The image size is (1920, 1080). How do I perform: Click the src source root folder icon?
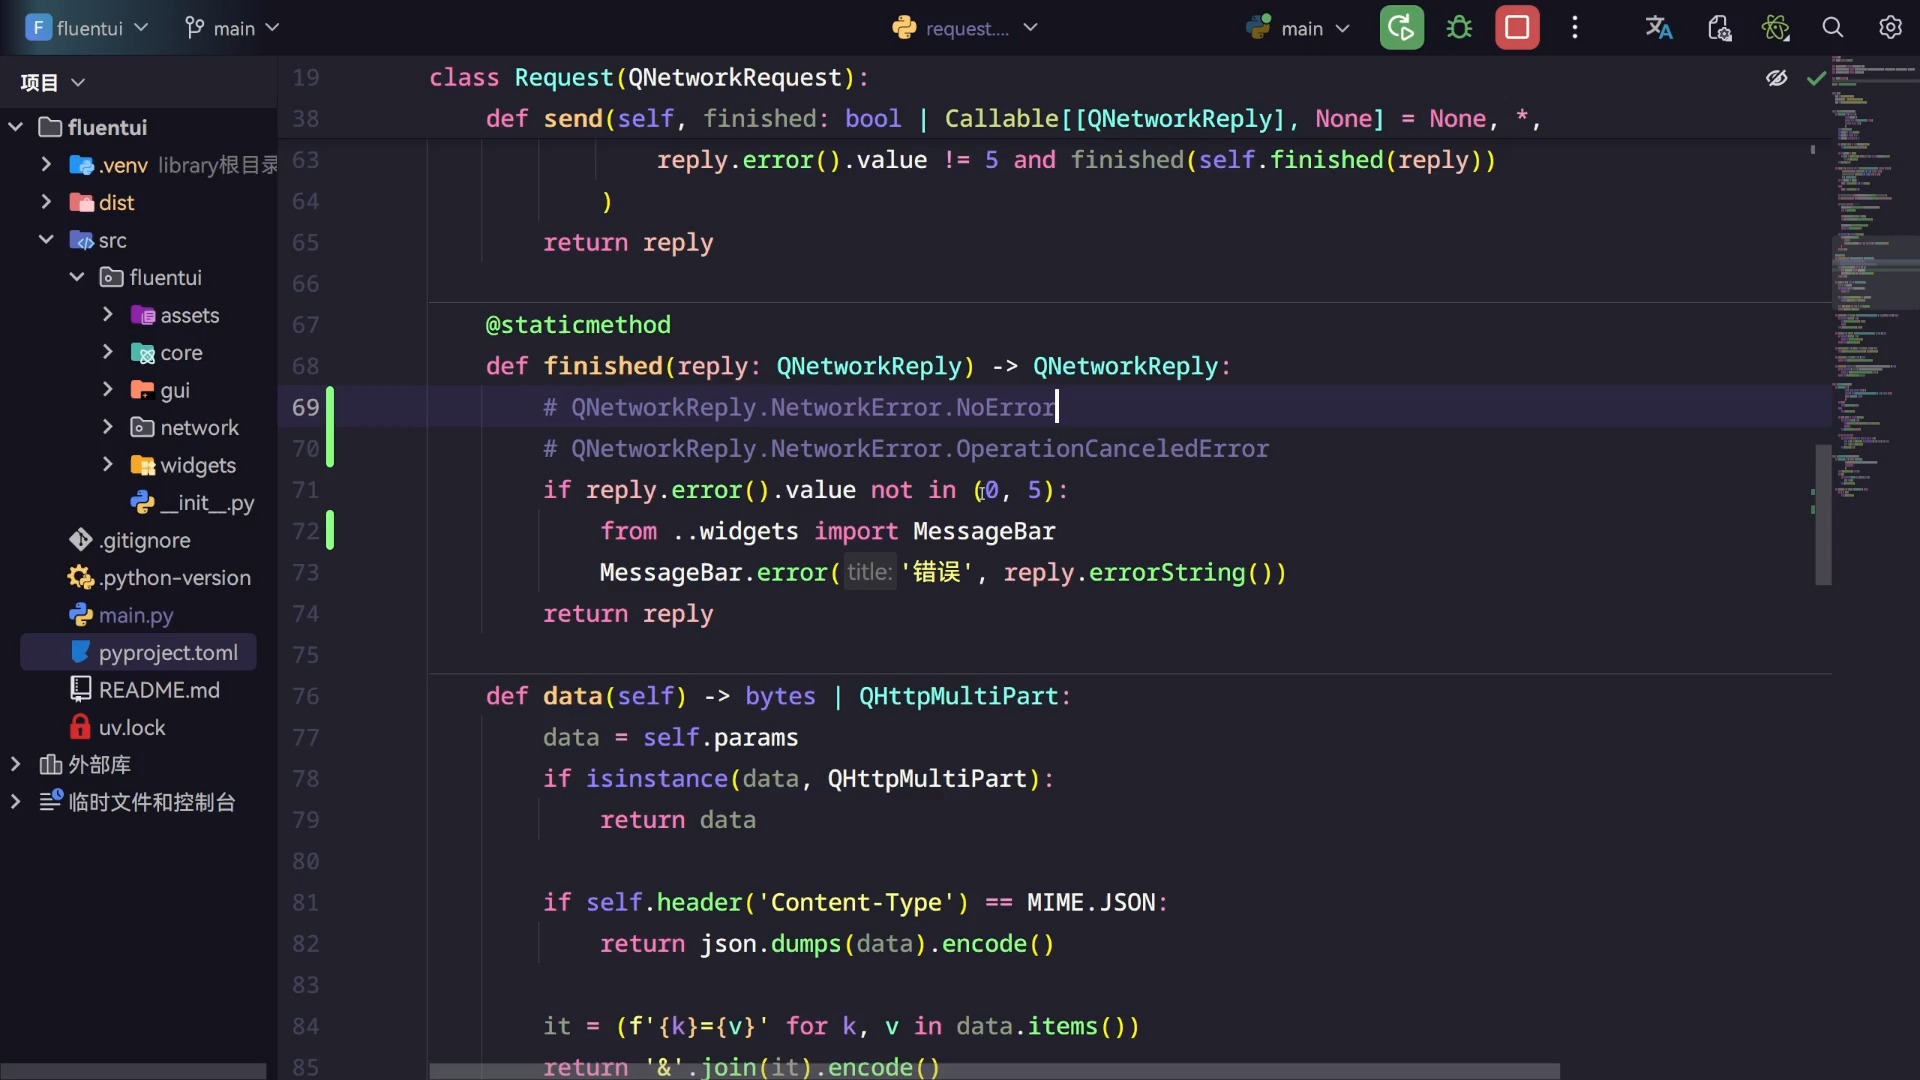81,241
